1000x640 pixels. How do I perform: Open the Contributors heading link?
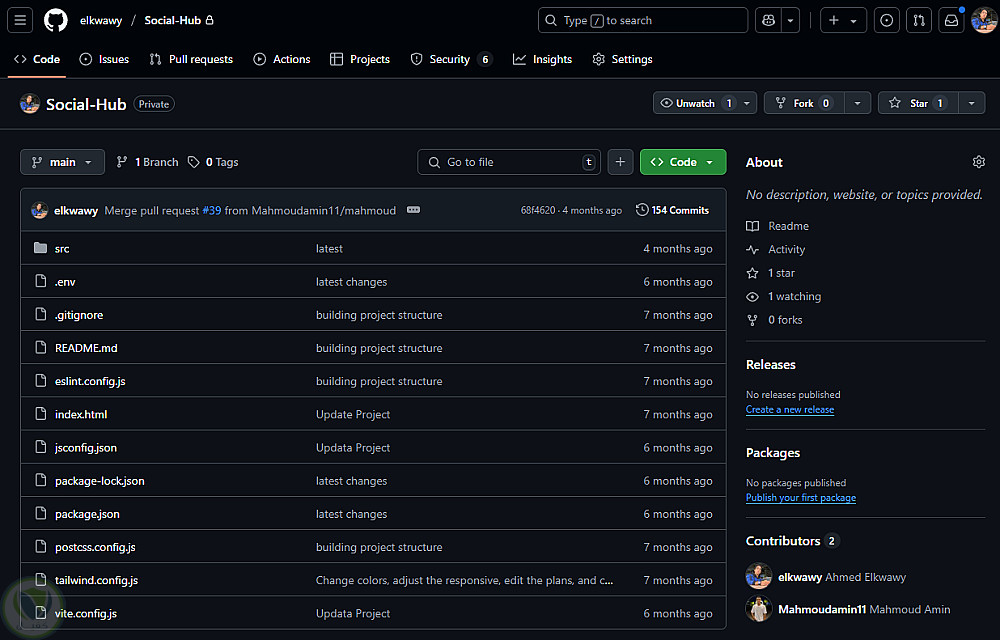pos(791,541)
